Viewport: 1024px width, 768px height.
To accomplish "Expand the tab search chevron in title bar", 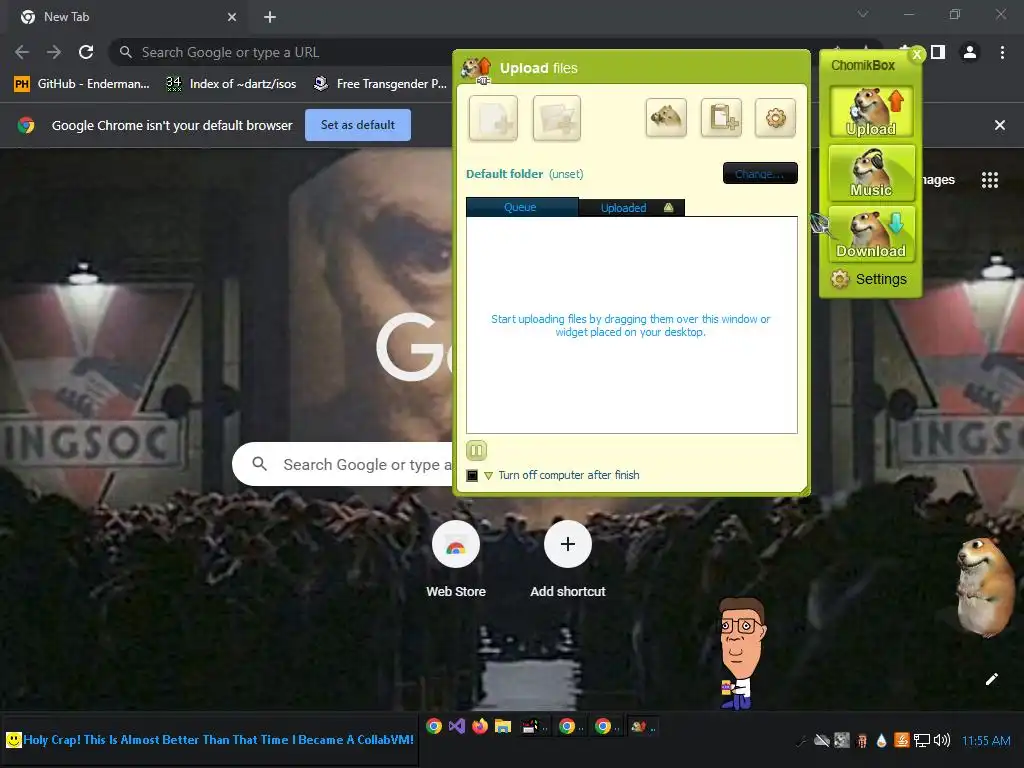I will pos(863,14).
